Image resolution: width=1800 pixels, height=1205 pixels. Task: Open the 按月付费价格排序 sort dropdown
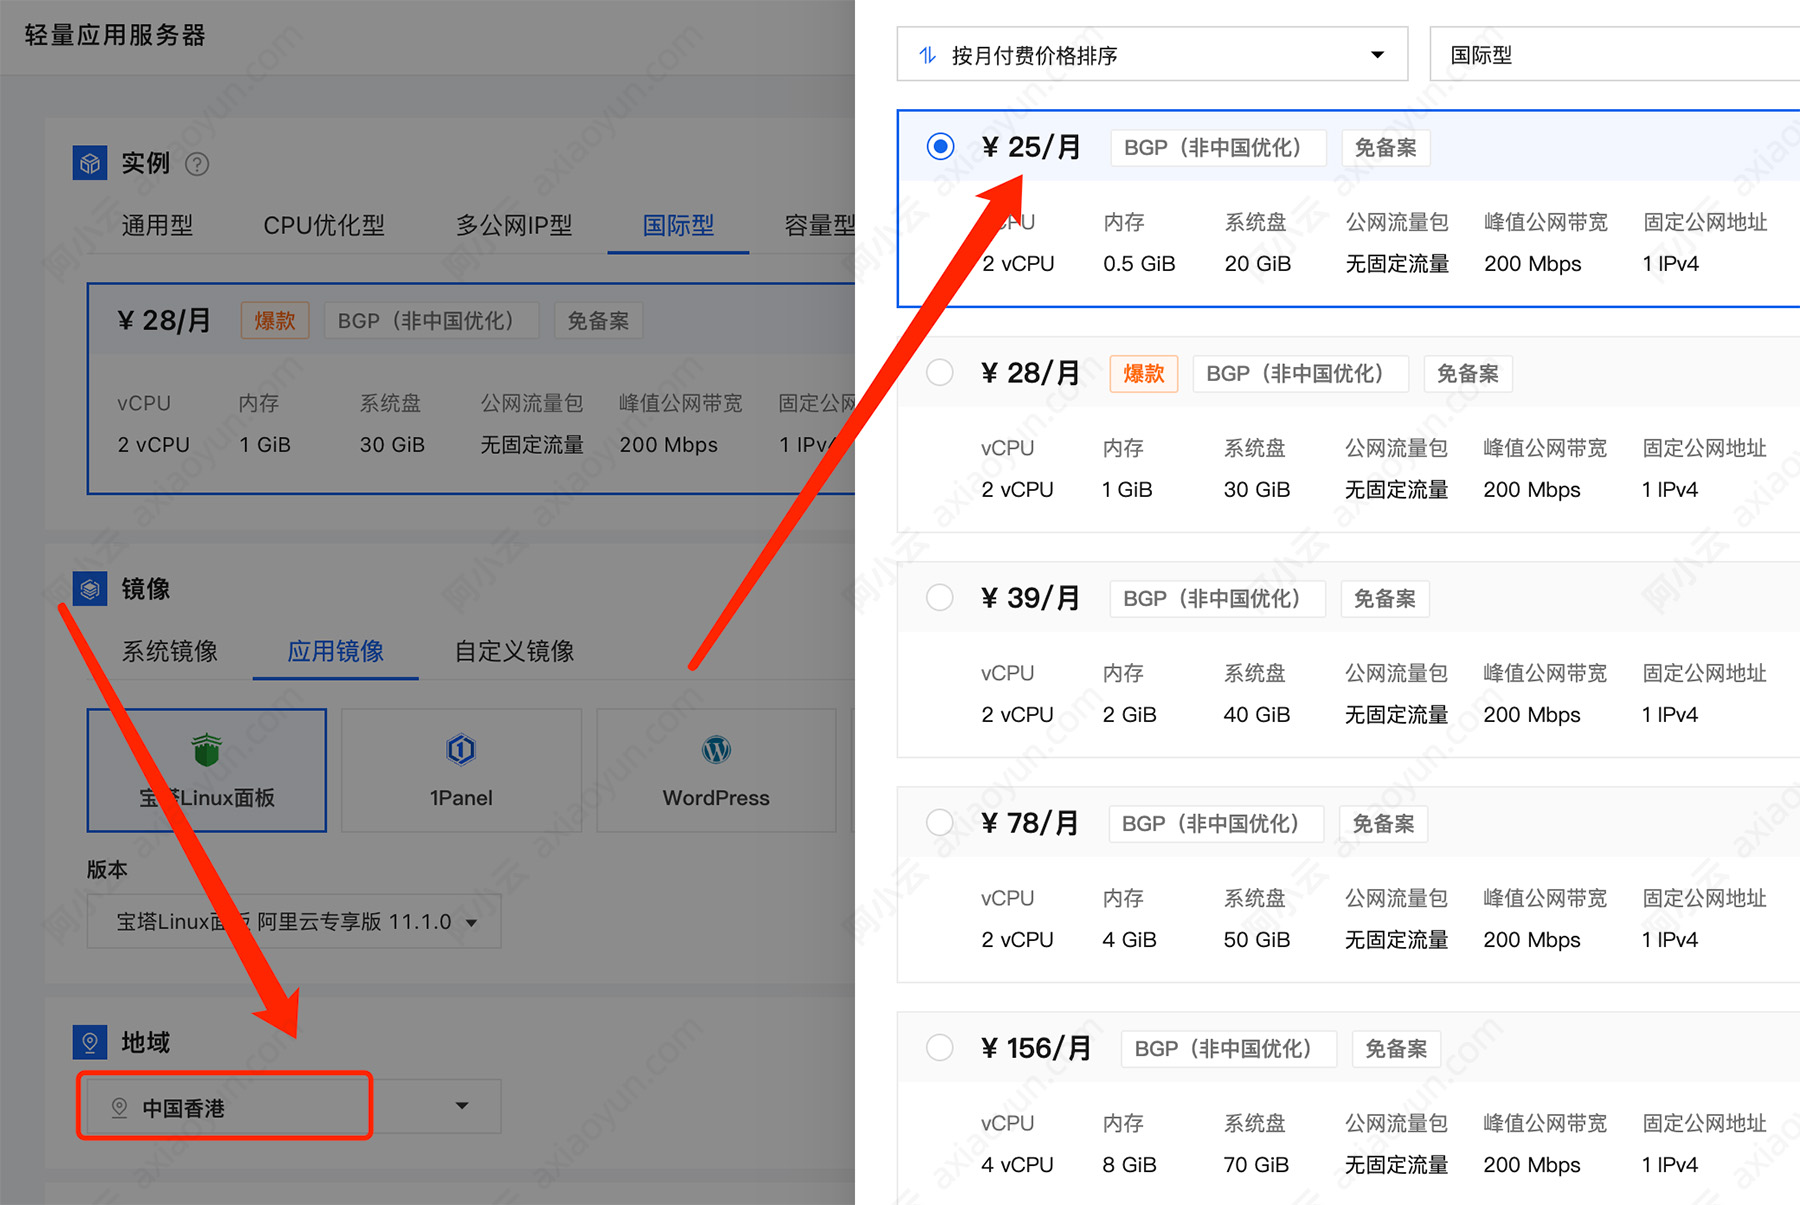click(1152, 55)
